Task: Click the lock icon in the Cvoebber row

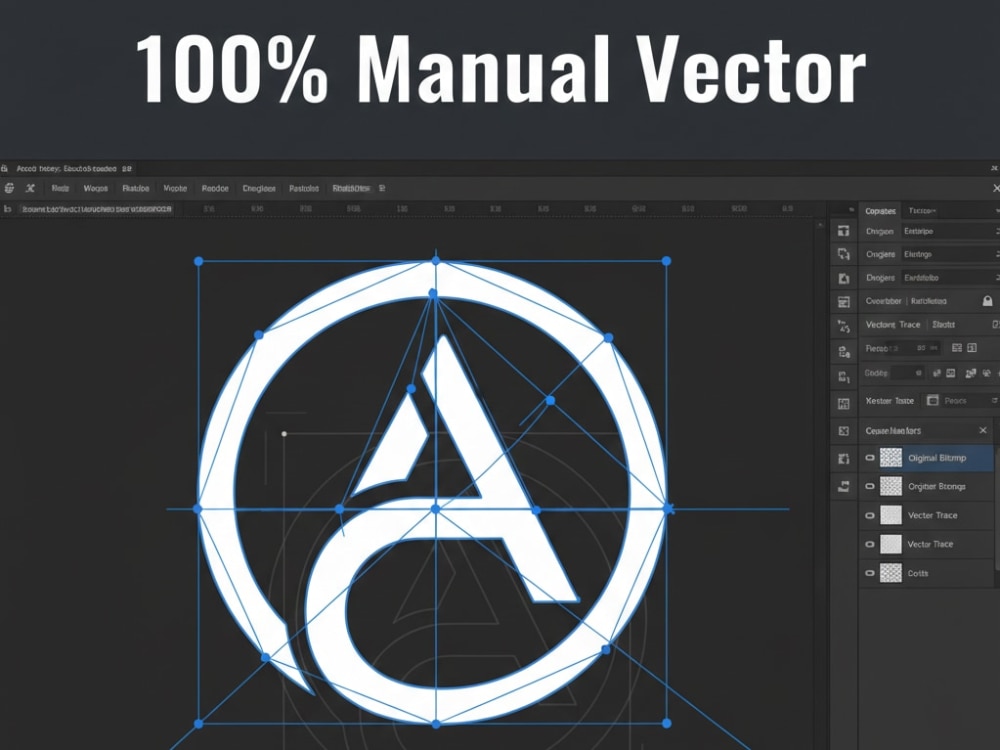Action: click(987, 301)
